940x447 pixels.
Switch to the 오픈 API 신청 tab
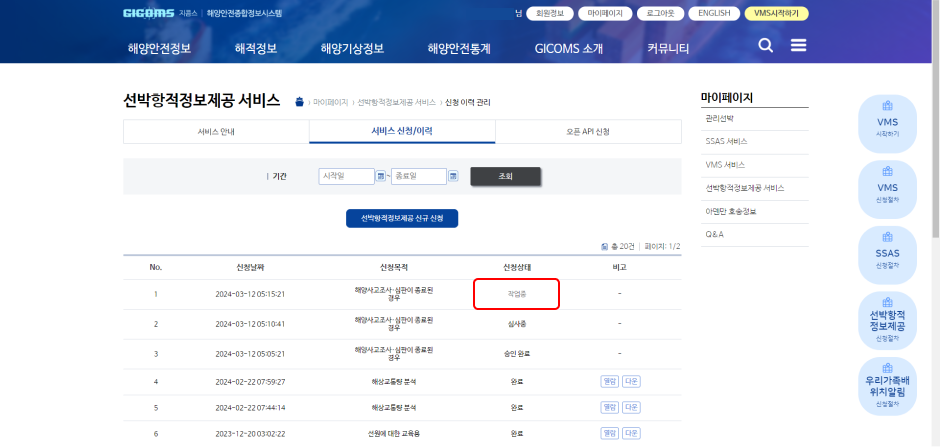588,132
